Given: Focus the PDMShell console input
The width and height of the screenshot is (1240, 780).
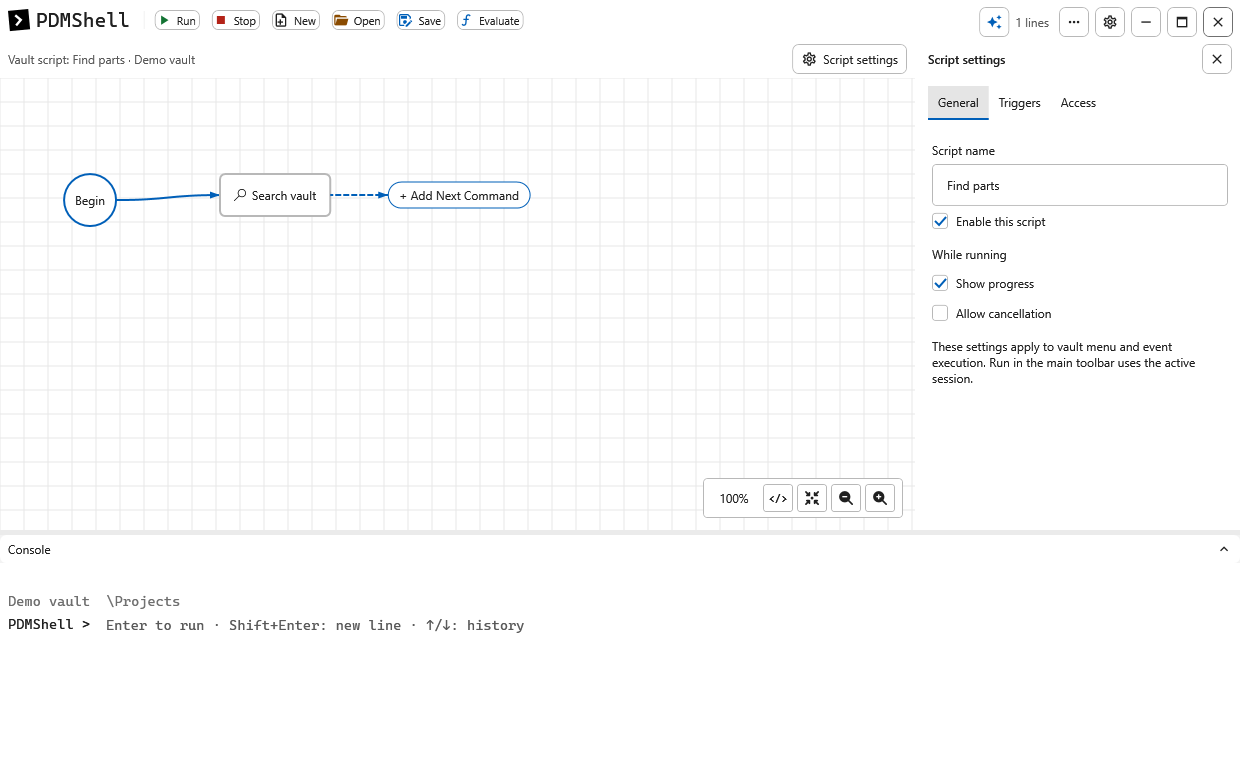Looking at the screenshot, I should pos(670,625).
